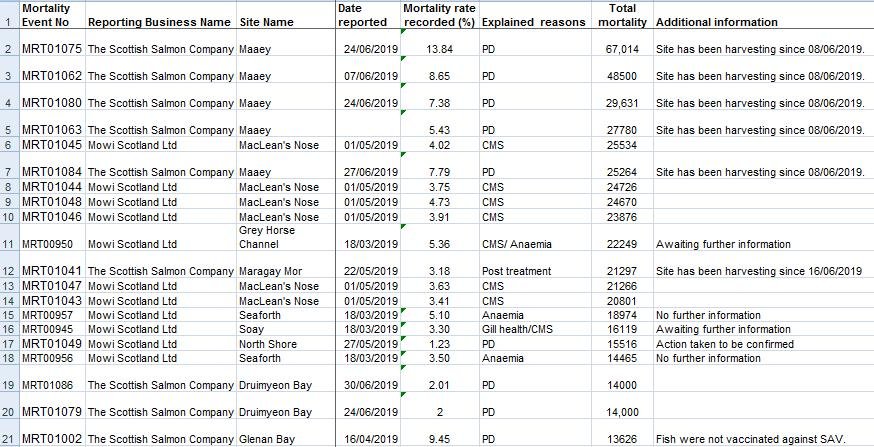The width and height of the screenshot is (874, 447).
Task: Click the 'Explained reasons' header cell
Action: [x=535, y=15]
